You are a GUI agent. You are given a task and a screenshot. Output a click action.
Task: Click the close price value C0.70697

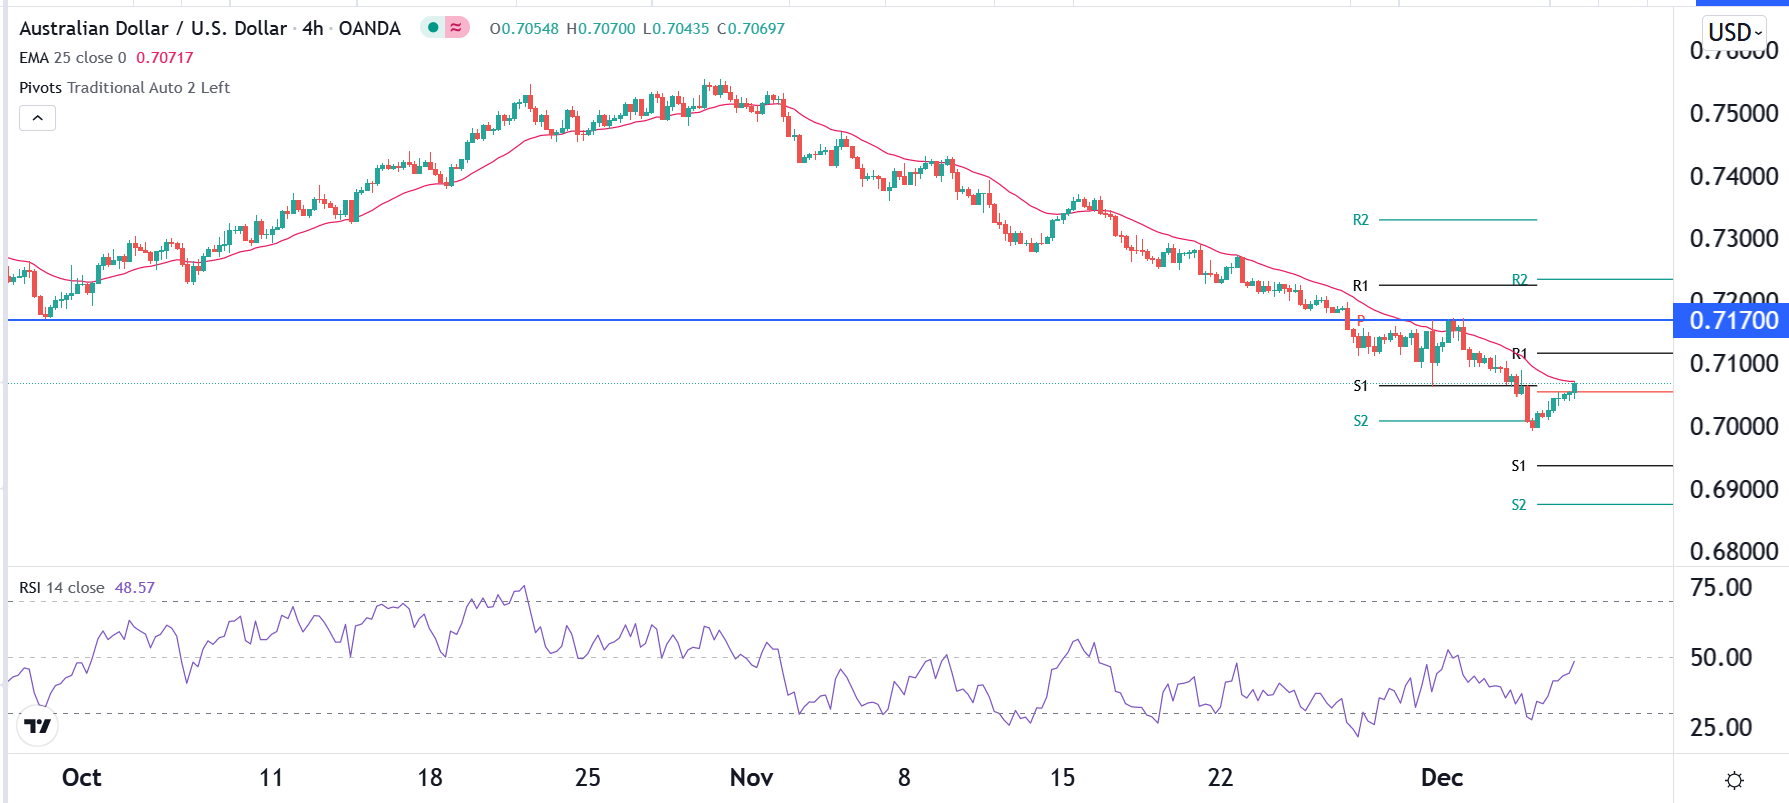(x=751, y=28)
